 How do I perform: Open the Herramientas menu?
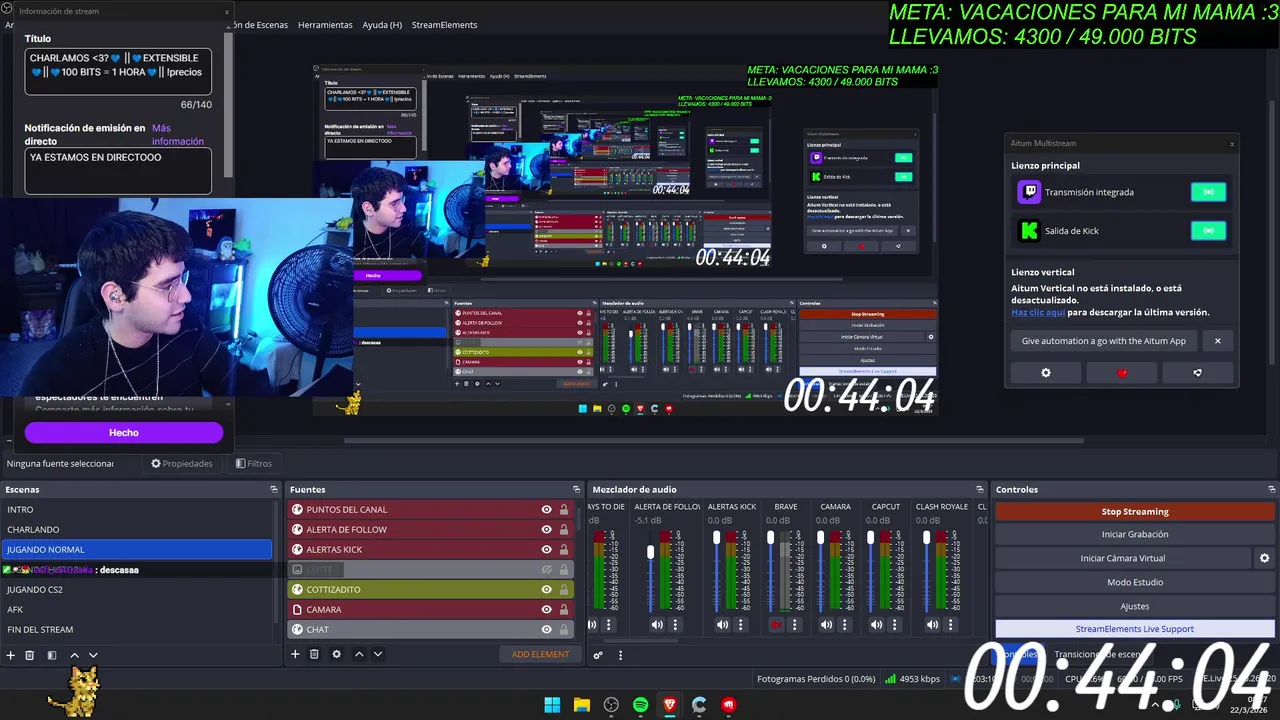coord(325,25)
